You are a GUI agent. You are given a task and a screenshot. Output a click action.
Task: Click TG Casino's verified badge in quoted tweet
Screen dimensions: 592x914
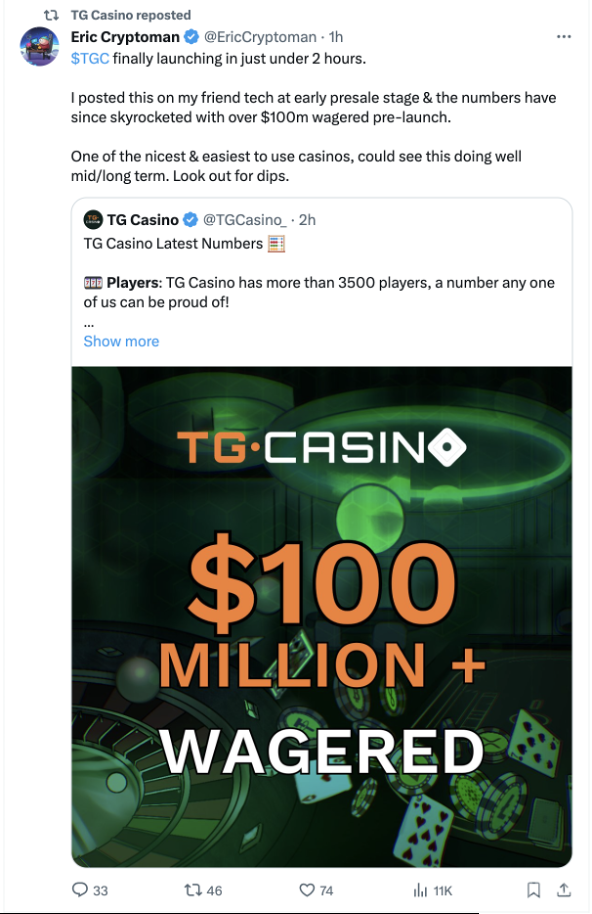pos(190,220)
